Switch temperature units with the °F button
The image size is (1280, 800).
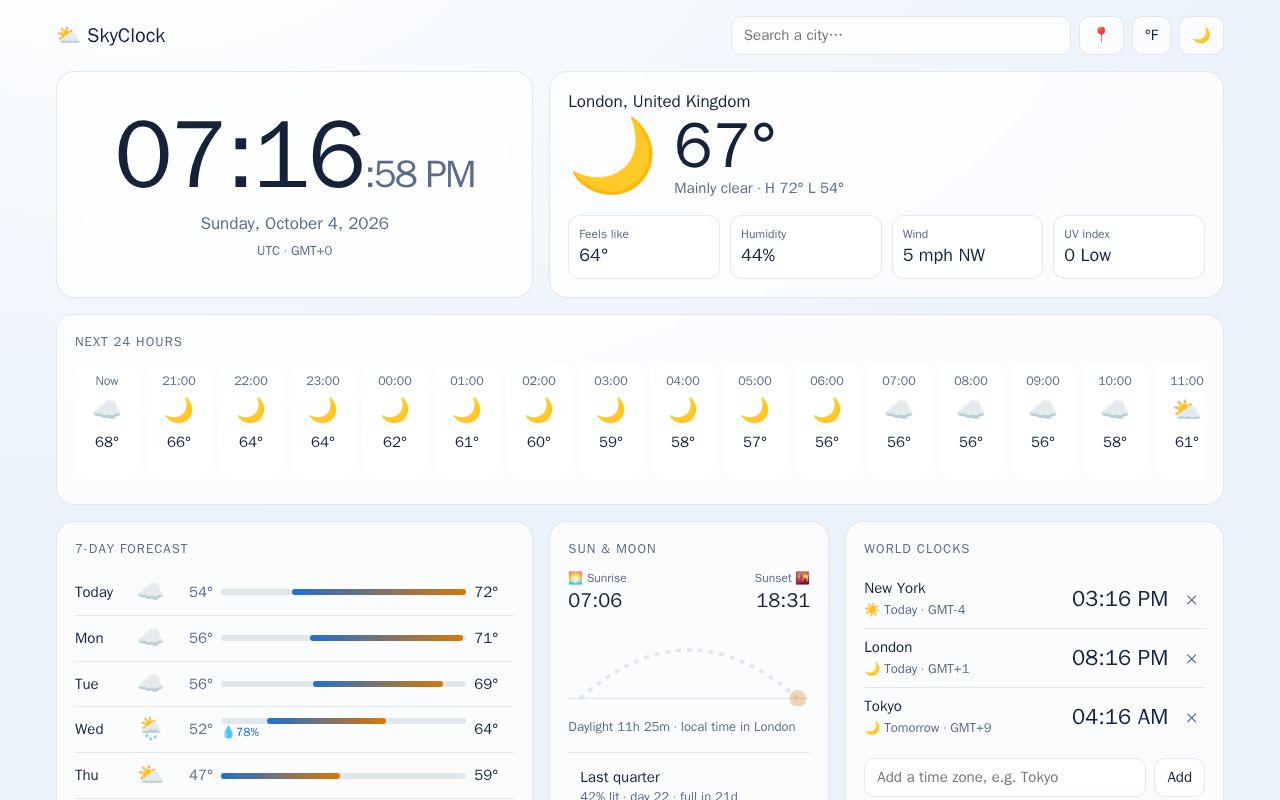[x=1151, y=35]
